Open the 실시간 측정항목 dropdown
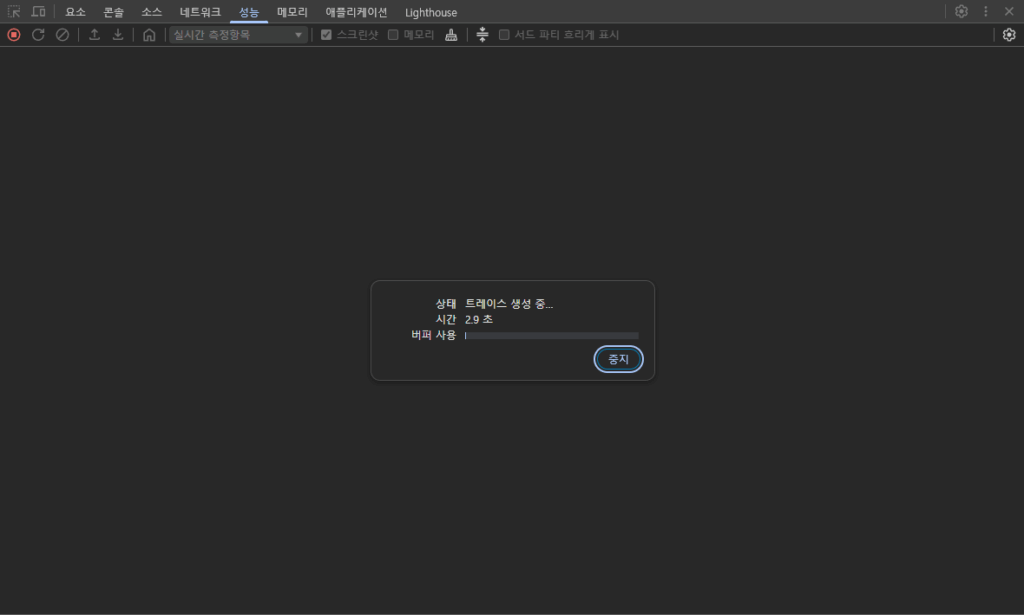 tap(237, 34)
